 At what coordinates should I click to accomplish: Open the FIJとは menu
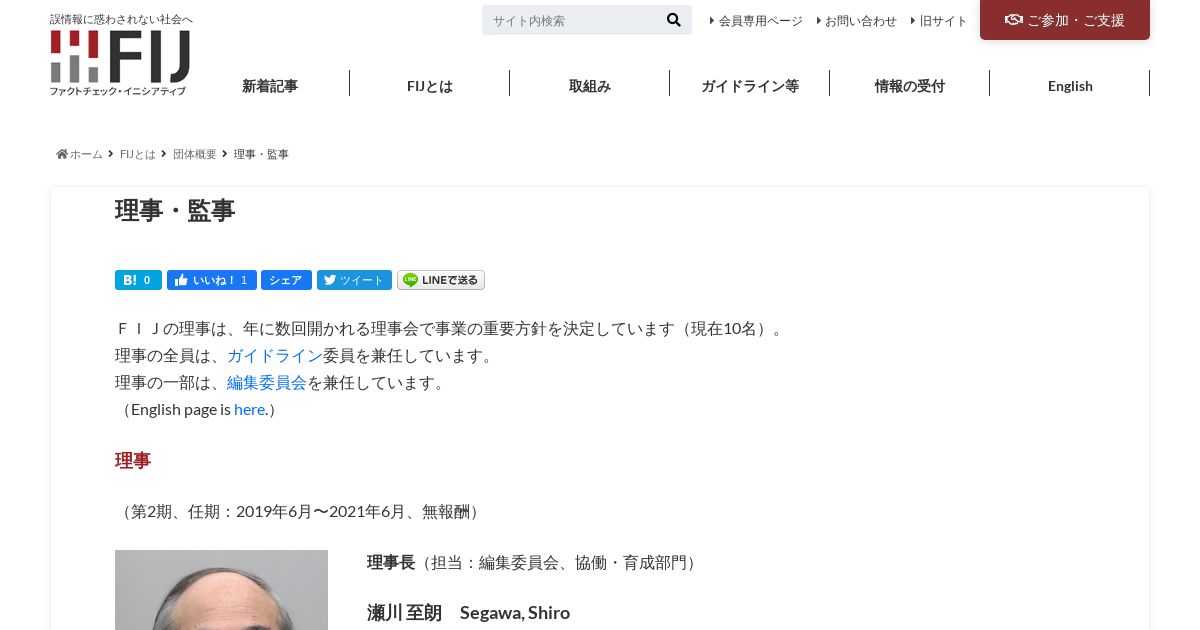[430, 86]
